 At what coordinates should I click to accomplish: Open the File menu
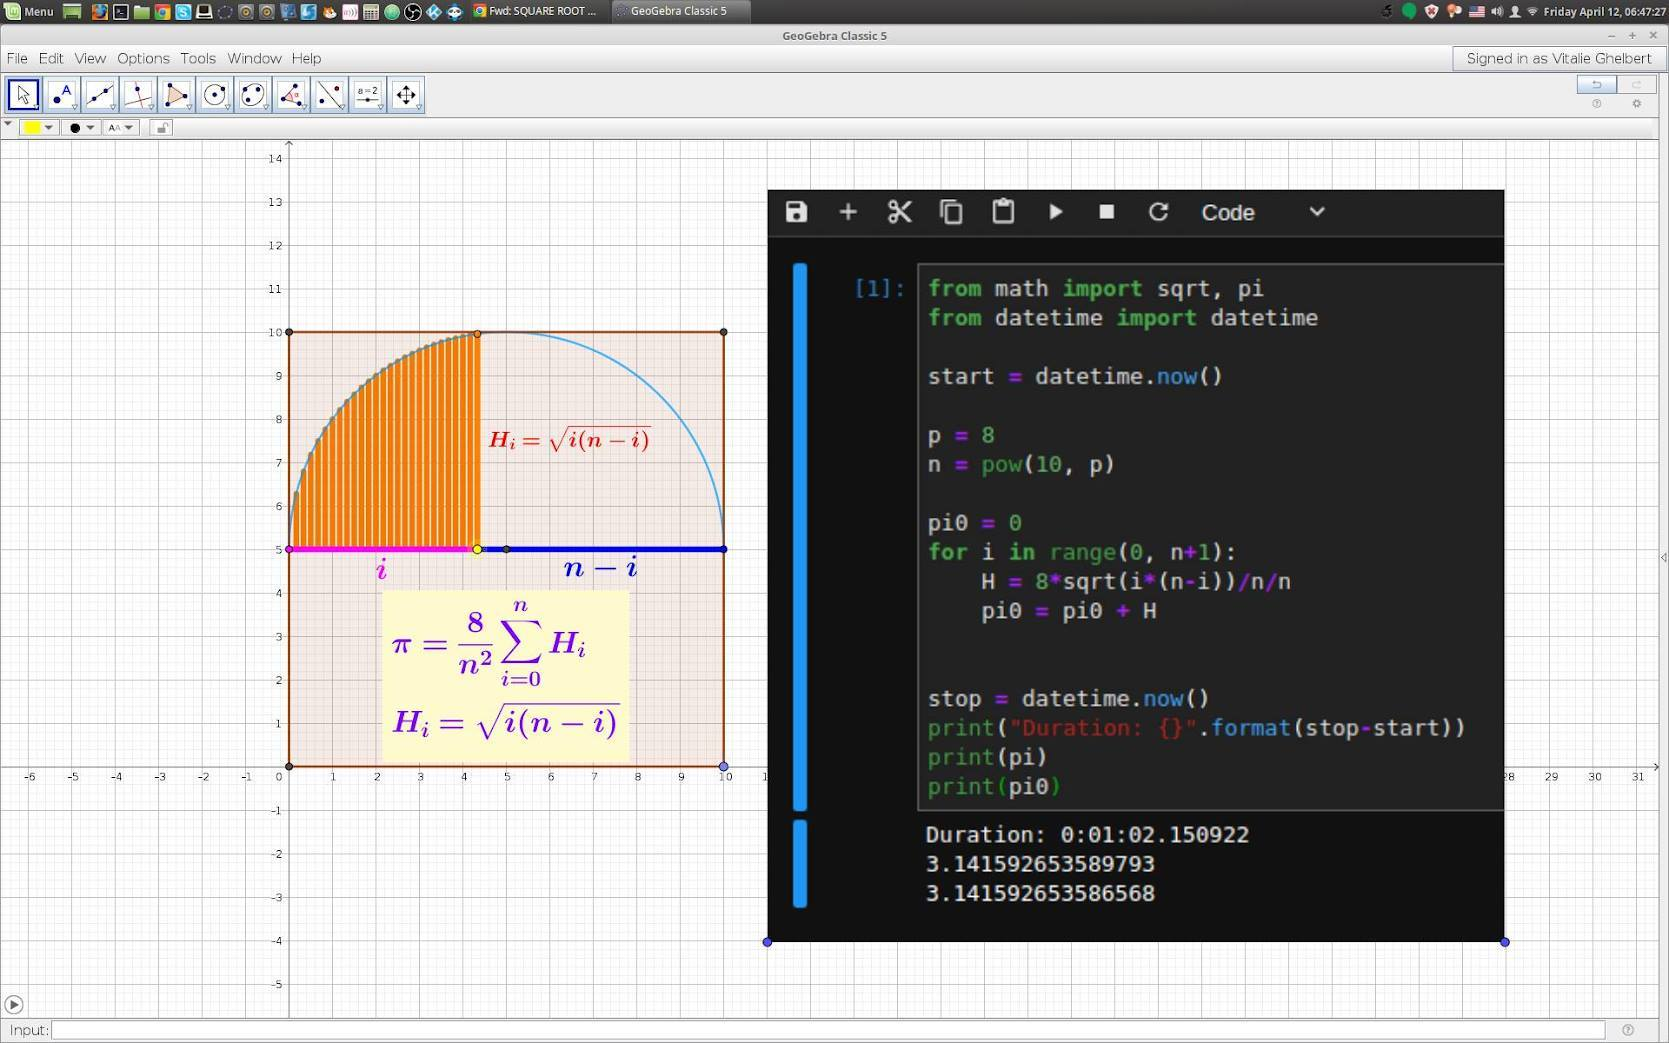17,59
